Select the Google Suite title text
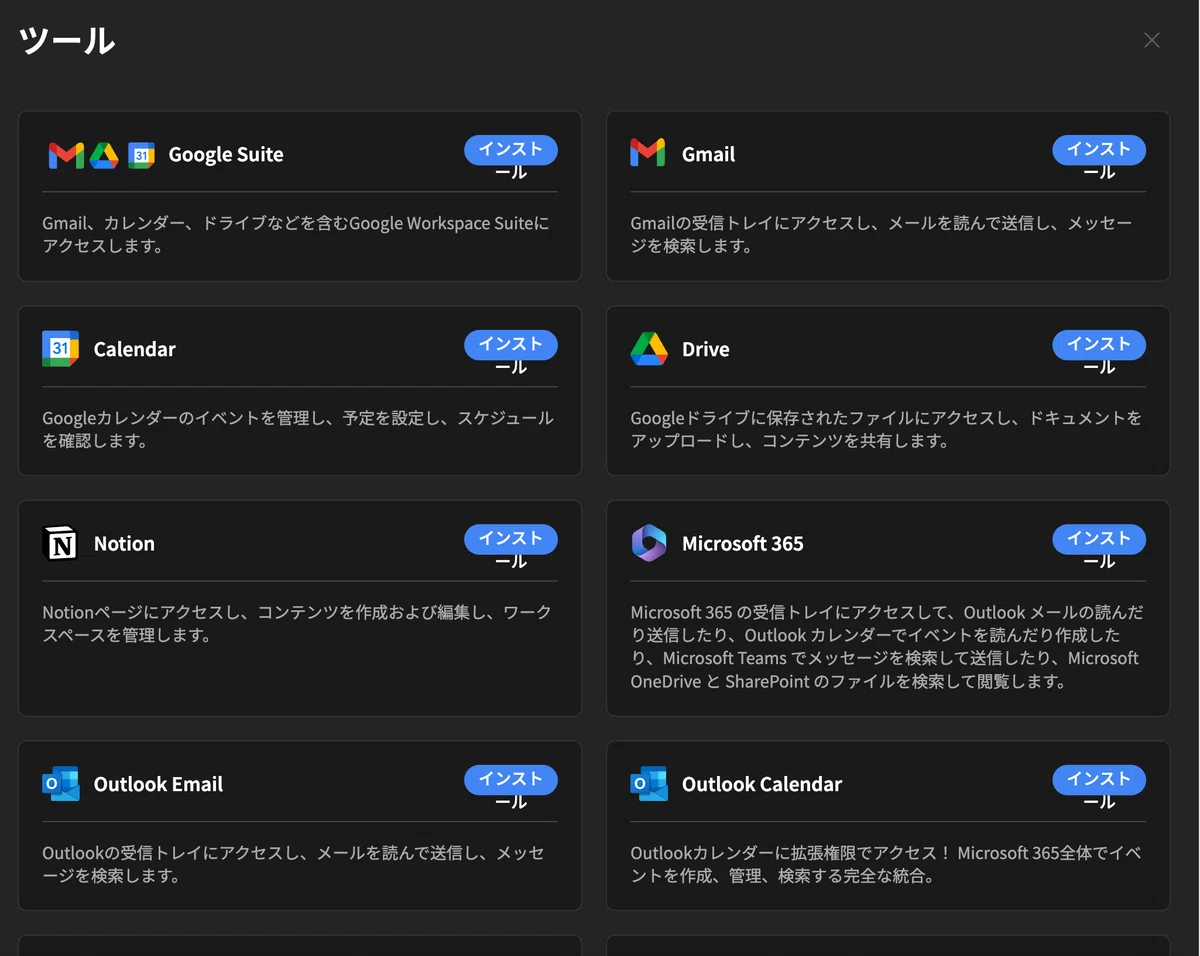This screenshot has height=956, width=1200. point(226,154)
